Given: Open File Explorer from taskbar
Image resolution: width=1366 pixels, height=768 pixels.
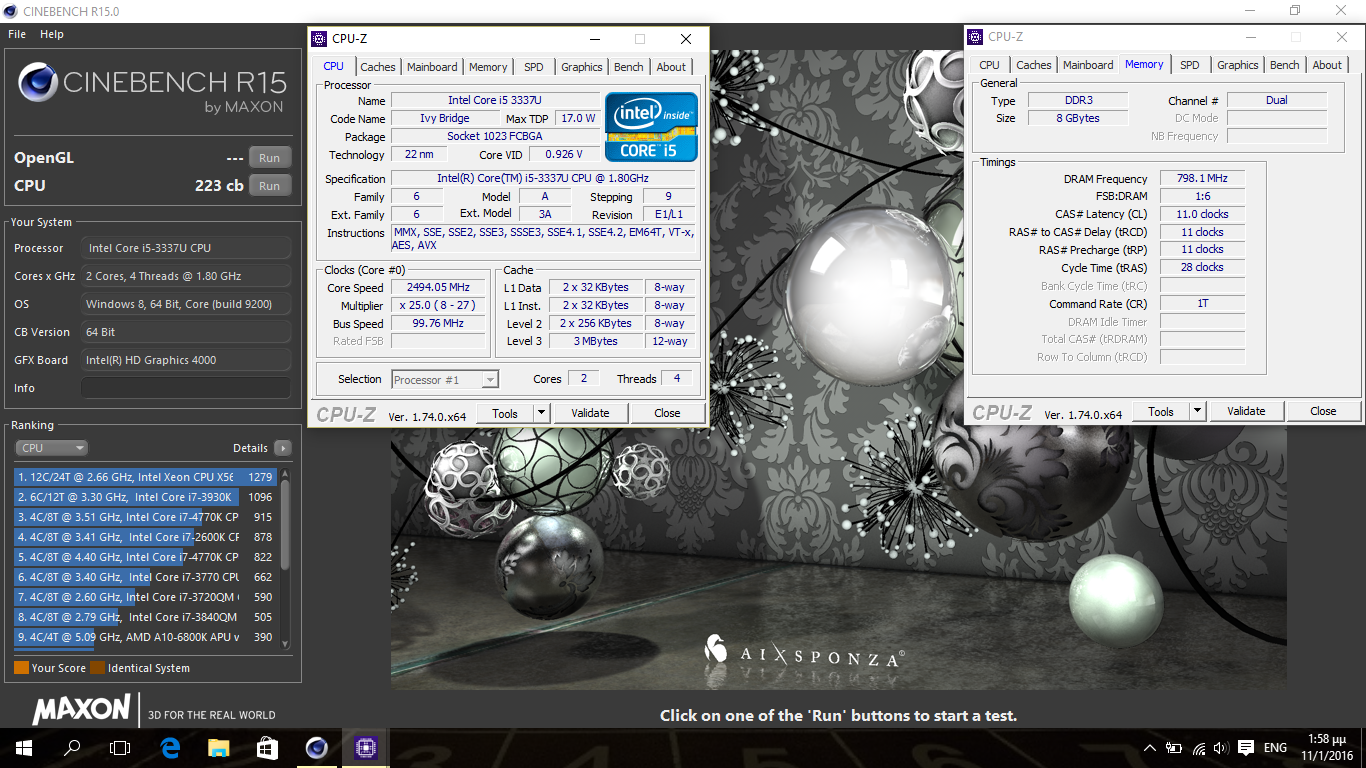Looking at the screenshot, I should coord(218,747).
